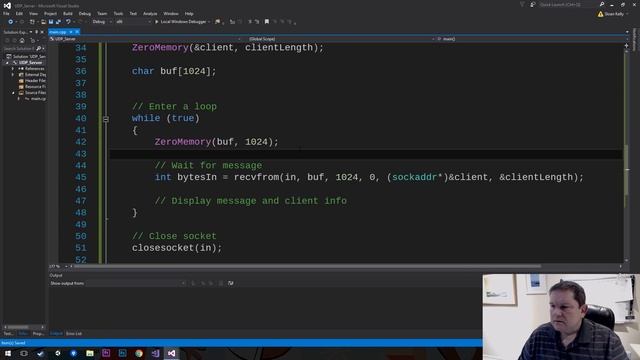This screenshot has height=360, width=640.
Task: Open the Window menu
Action: coord(171,13)
